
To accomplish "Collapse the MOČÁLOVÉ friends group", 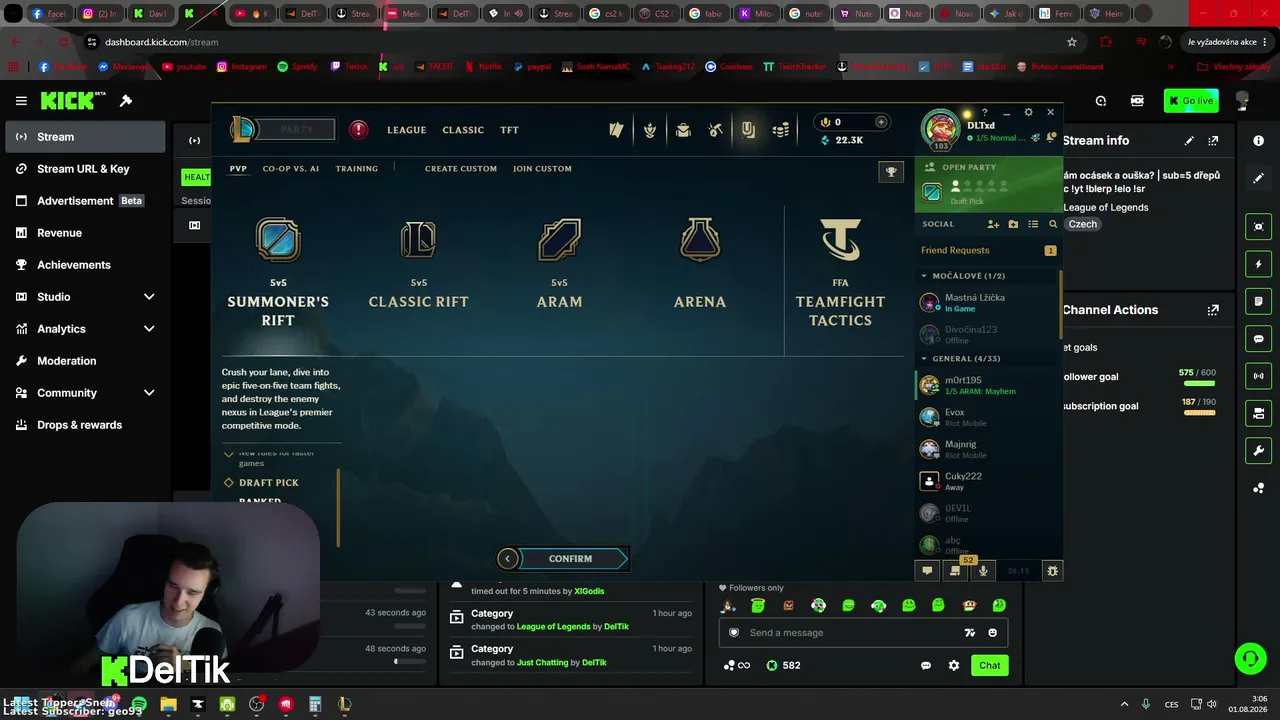I will [924, 276].
